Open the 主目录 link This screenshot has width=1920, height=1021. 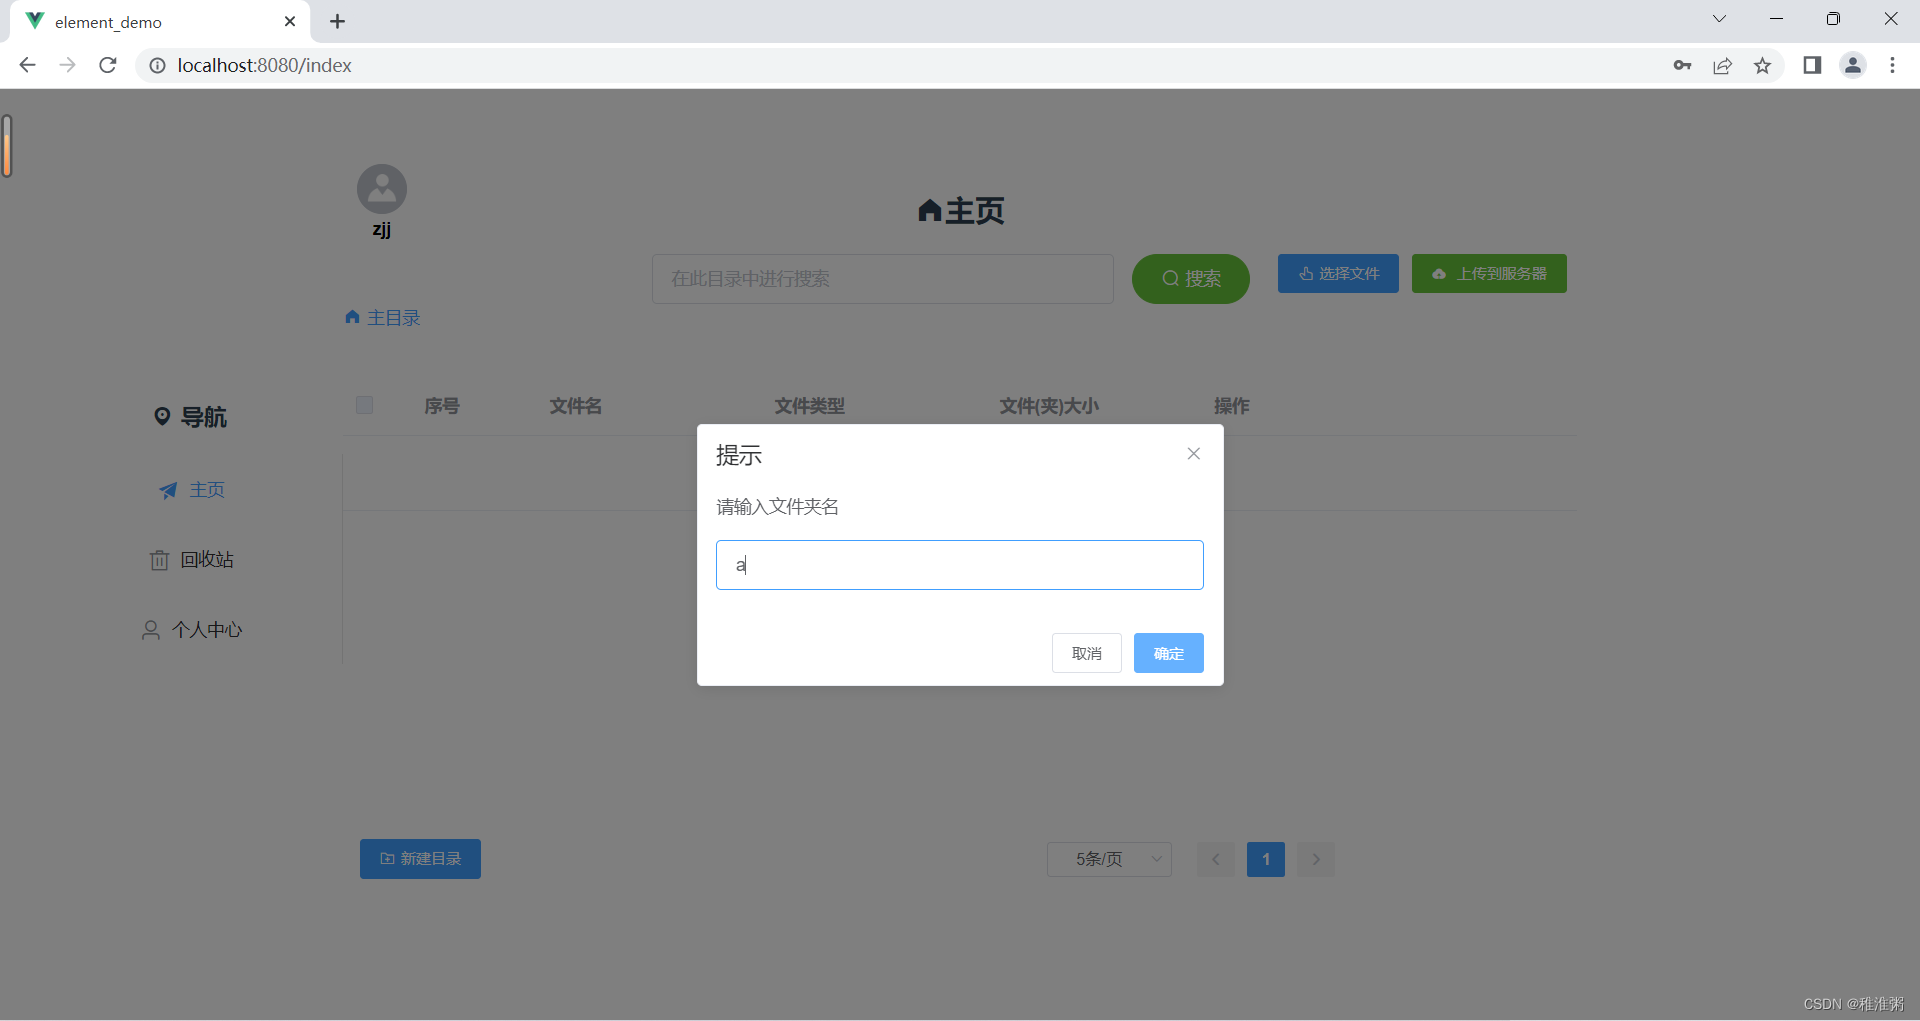(393, 317)
